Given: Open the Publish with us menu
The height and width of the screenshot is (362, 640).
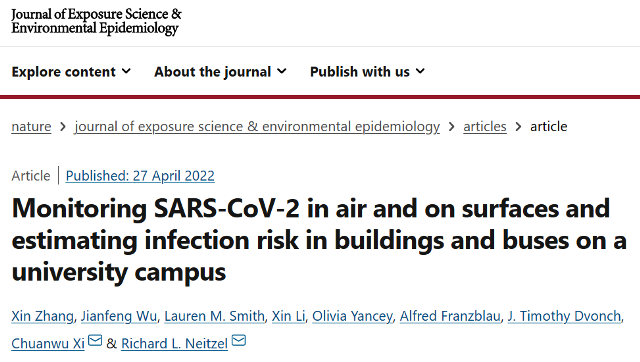Looking at the screenshot, I should (367, 72).
